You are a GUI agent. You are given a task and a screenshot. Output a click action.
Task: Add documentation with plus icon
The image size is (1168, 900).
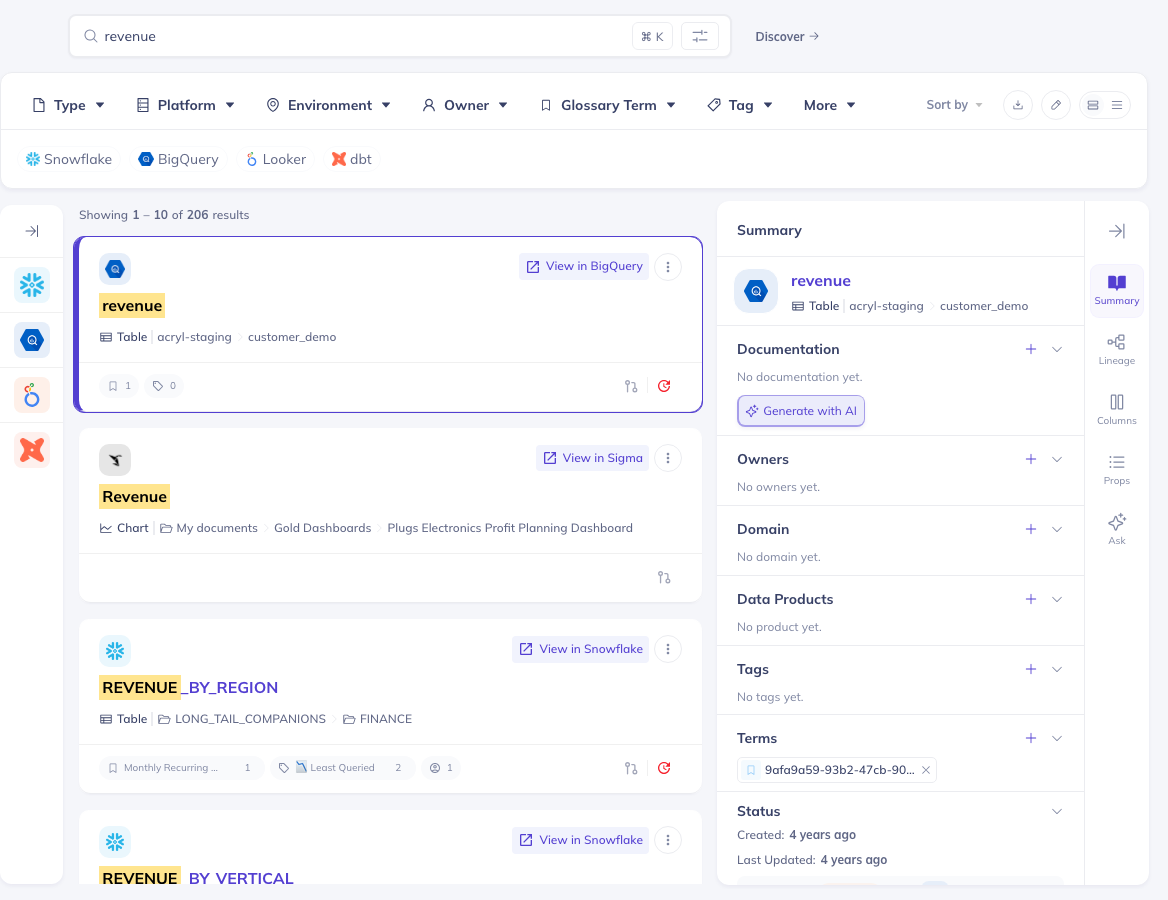[1031, 349]
